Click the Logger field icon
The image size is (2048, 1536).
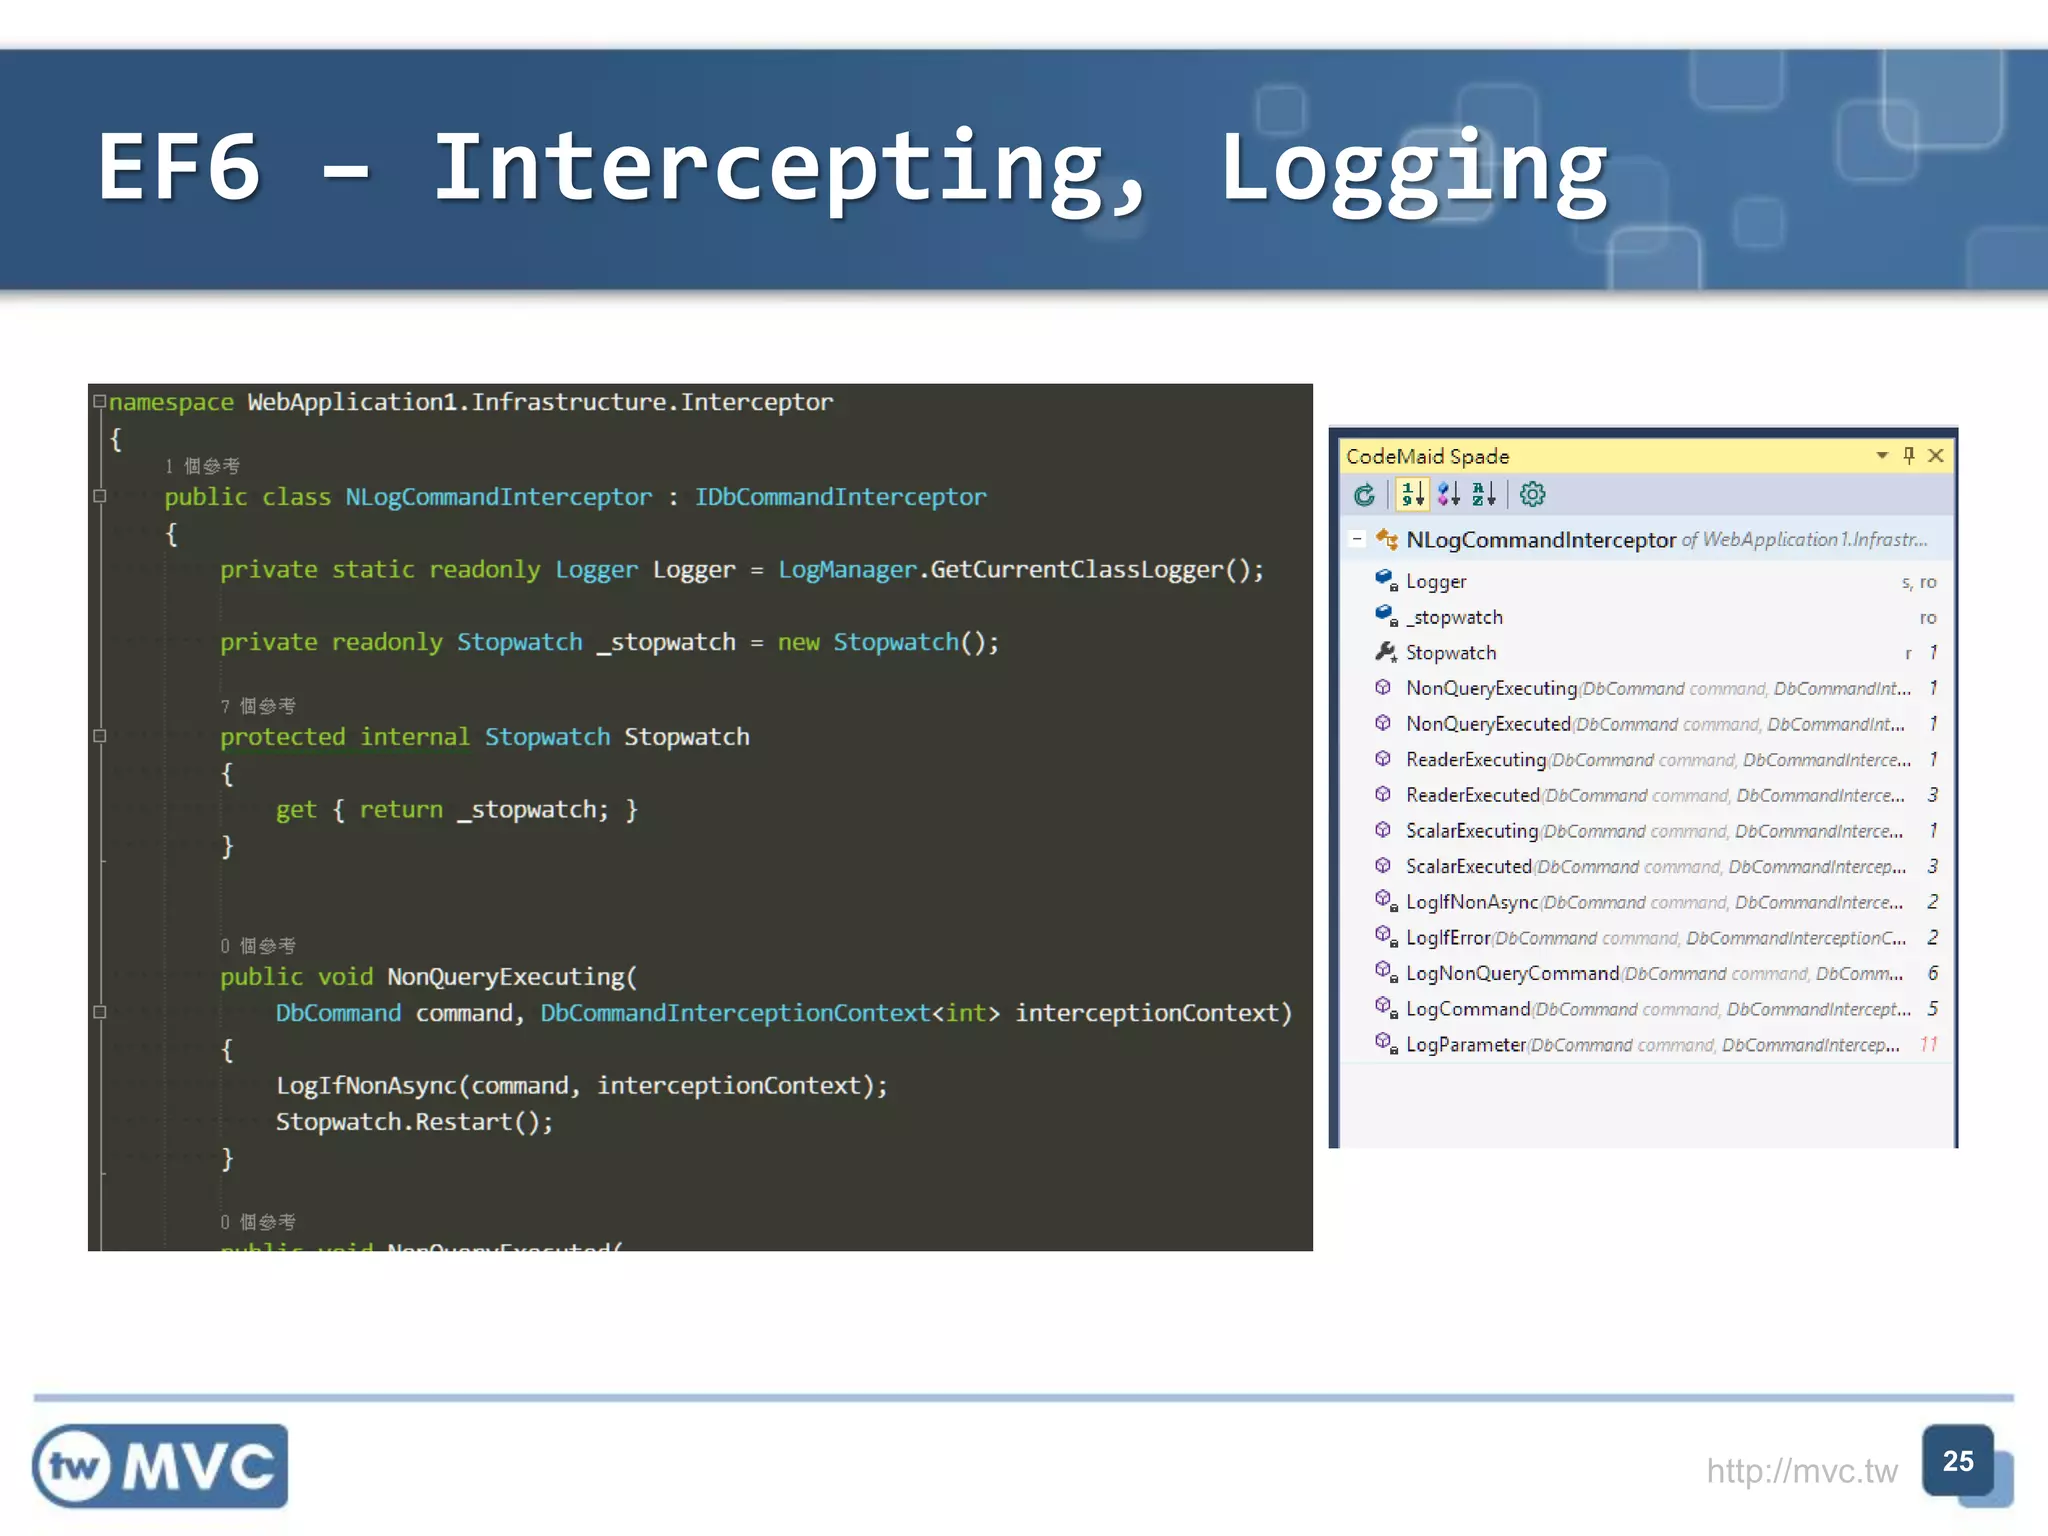pyautogui.click(x=1386, y=580)
